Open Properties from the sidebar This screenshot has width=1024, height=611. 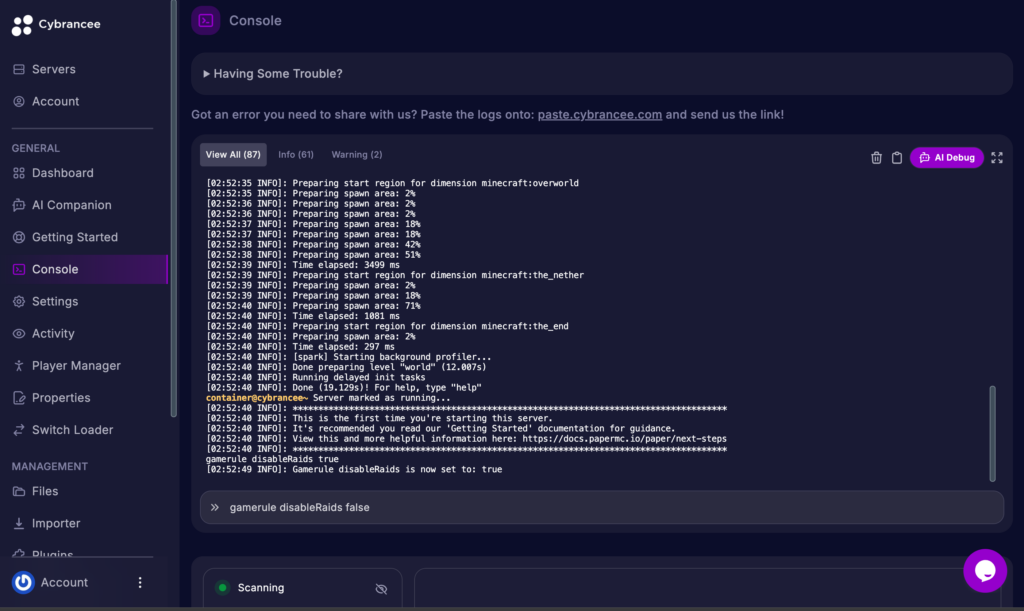(x=61, y=398)
